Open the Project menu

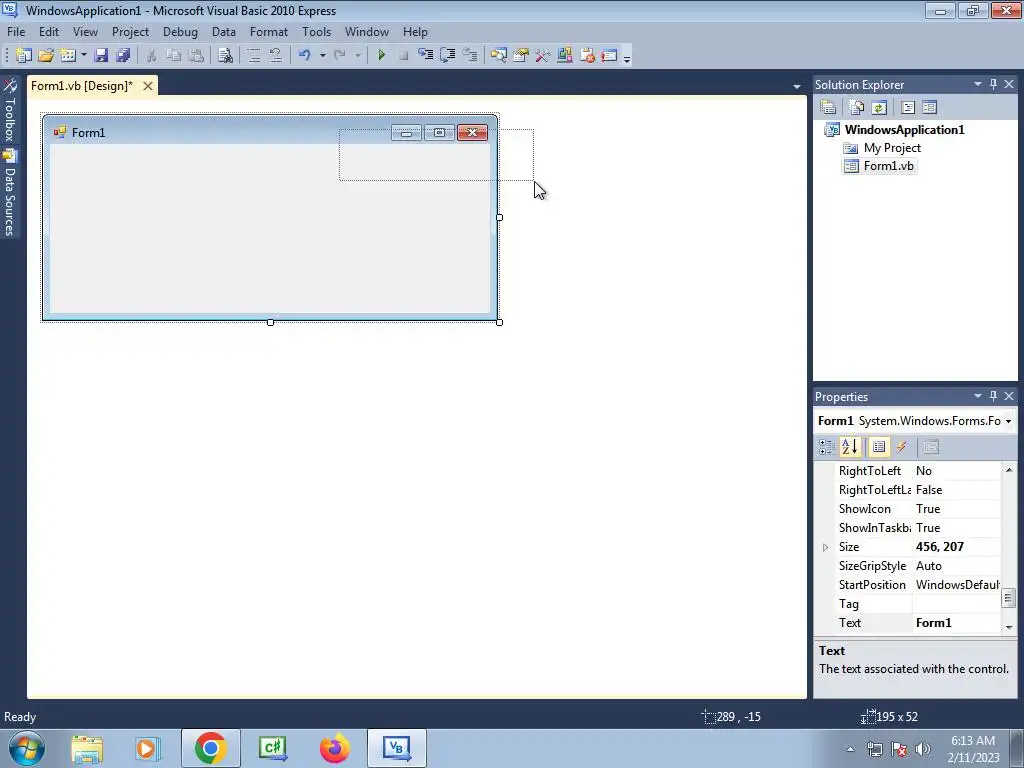click(130, 31)
